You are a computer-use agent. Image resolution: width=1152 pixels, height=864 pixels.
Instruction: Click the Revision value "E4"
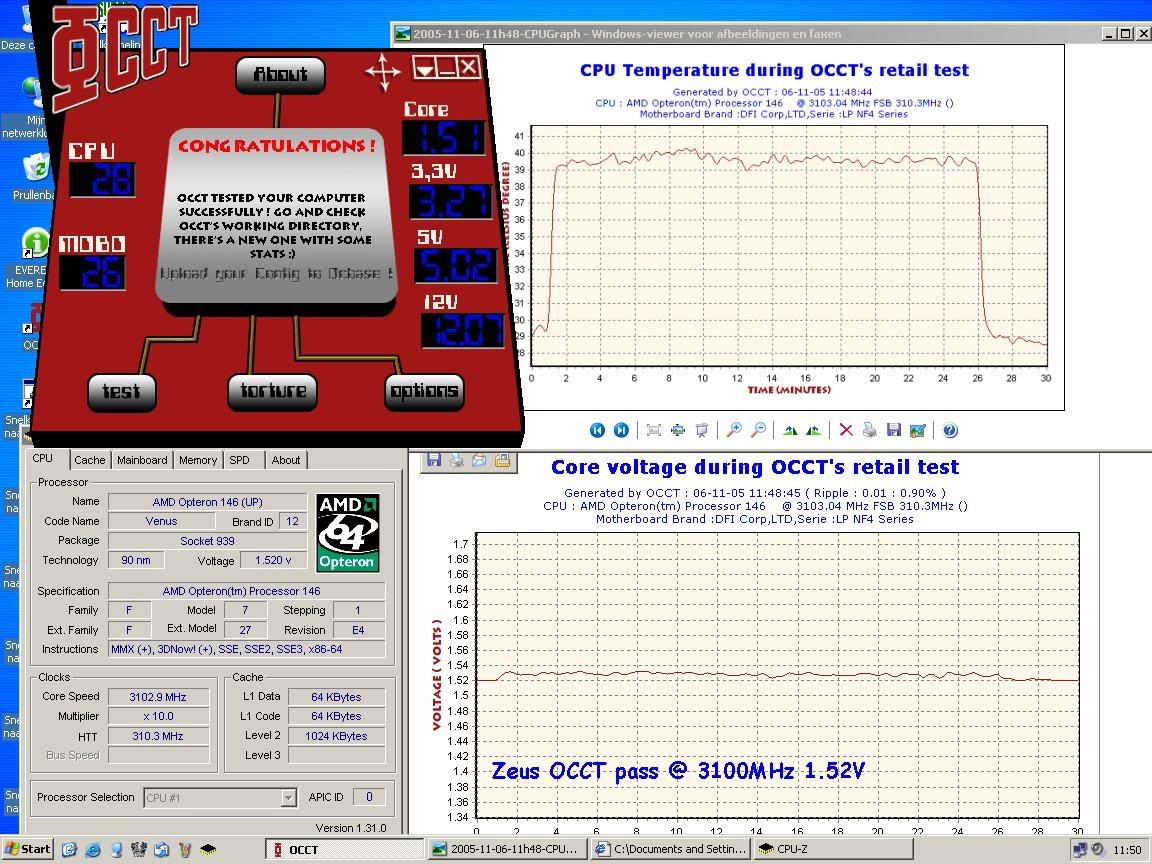pos(358,630)
